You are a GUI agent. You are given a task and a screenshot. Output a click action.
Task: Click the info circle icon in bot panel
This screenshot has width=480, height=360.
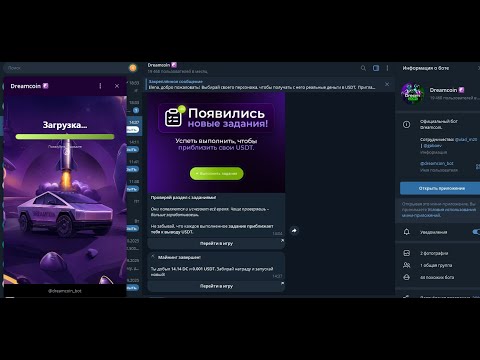[407, 124]
